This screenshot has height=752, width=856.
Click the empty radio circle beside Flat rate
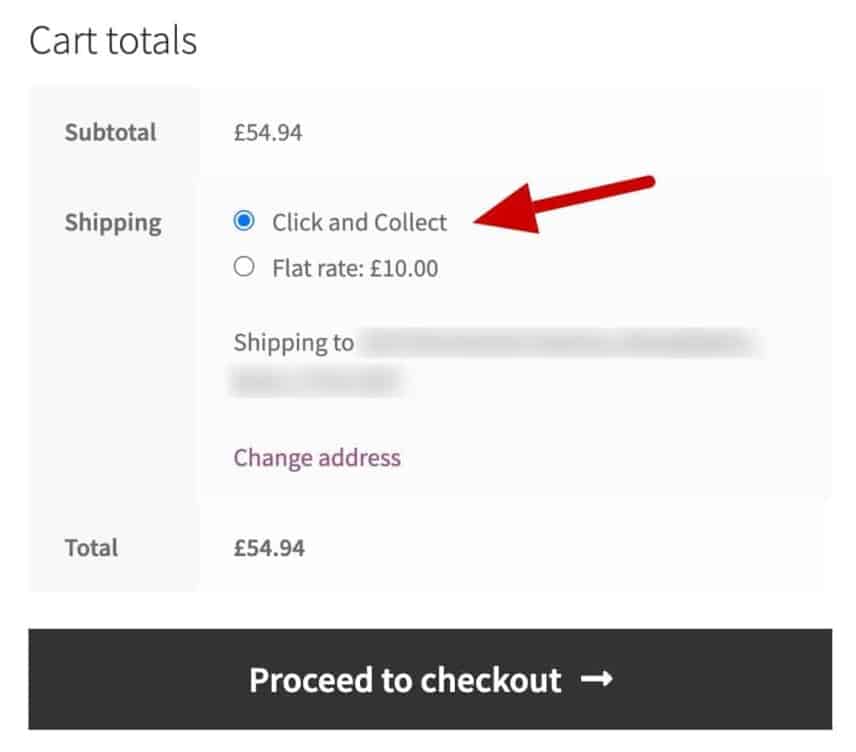tap(243, 267)
